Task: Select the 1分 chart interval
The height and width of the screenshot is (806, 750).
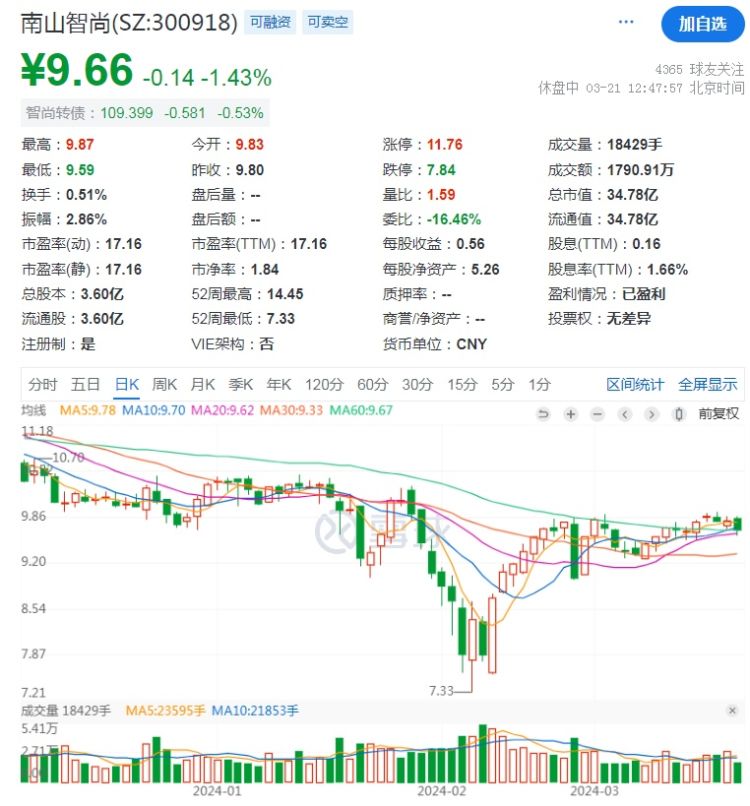Action: pos(539,384)
